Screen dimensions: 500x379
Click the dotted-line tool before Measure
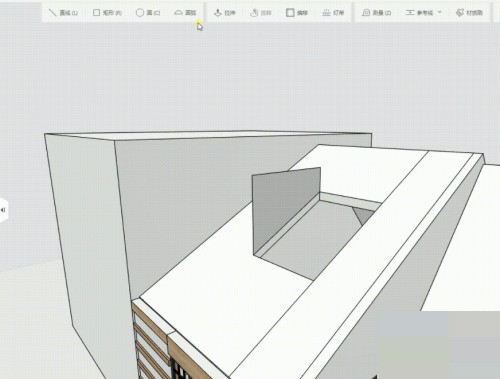pyautogui.click(x=333, y=13)
